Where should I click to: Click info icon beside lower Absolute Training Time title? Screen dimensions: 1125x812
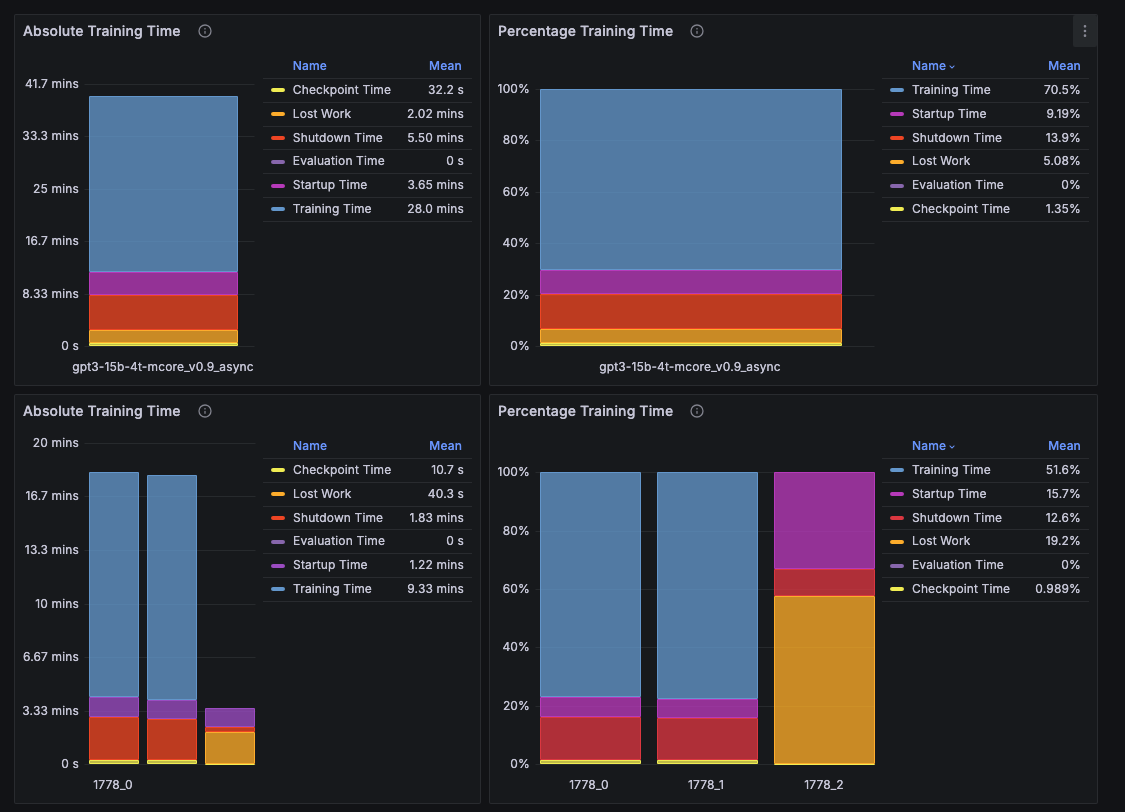tap(205, 411)
